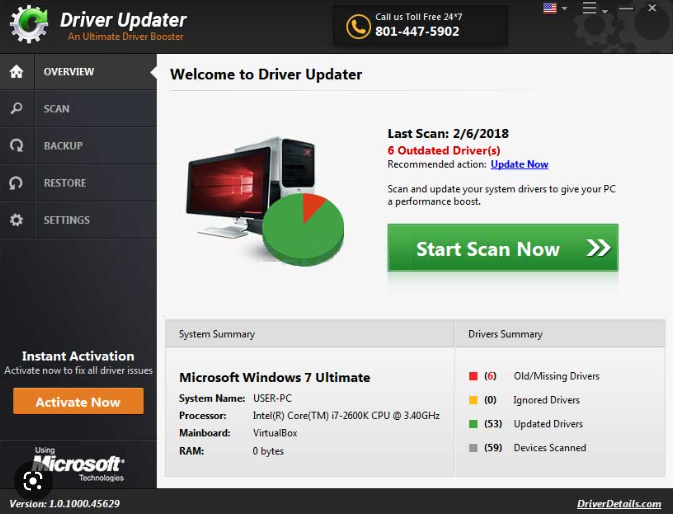Click the Driver Updater gear logo

[29, 24]
